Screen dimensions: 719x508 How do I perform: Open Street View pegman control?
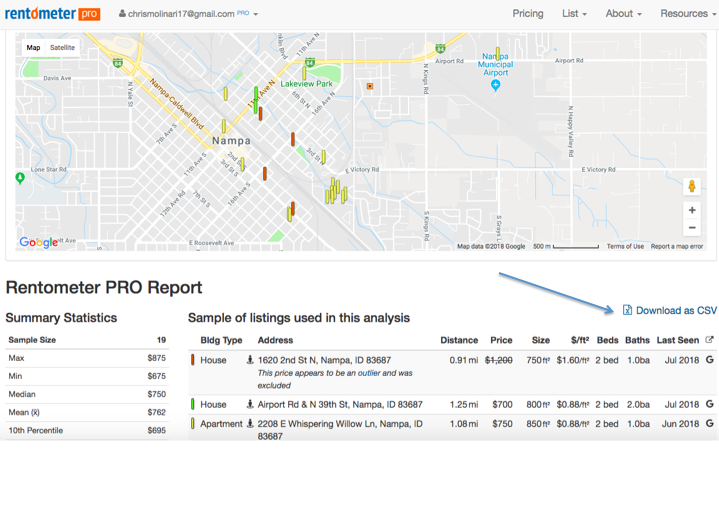click(692, 187)
